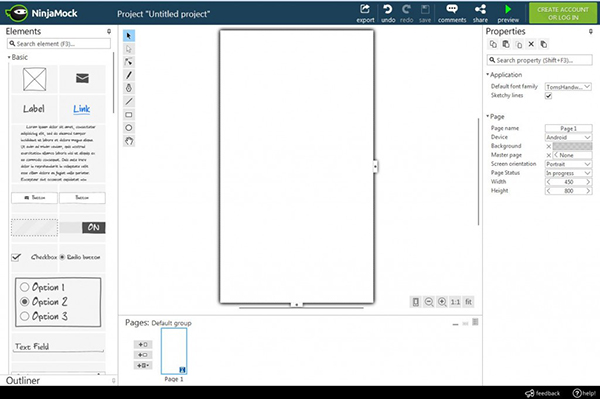Open the Device dropdown
Screen dimensions: 600x399
click(x=568, y=137)
